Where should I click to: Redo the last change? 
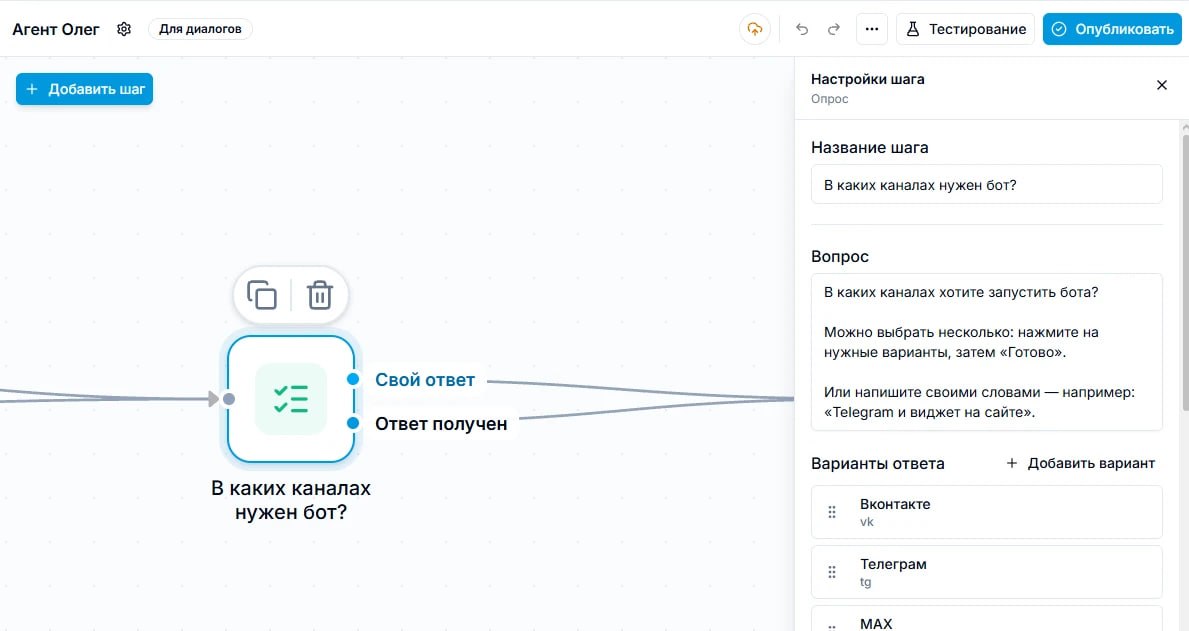point(833,29)
